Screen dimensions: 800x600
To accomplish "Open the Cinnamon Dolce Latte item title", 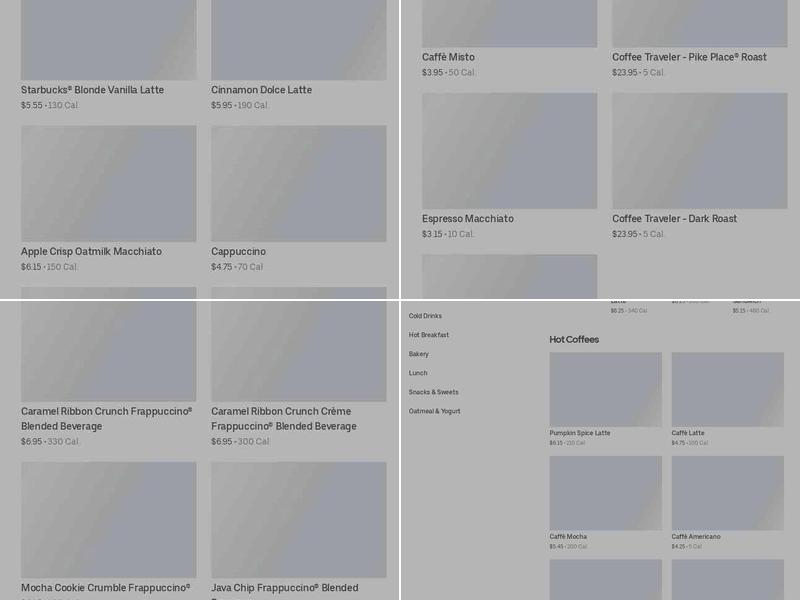I will [x=261, y=90].
